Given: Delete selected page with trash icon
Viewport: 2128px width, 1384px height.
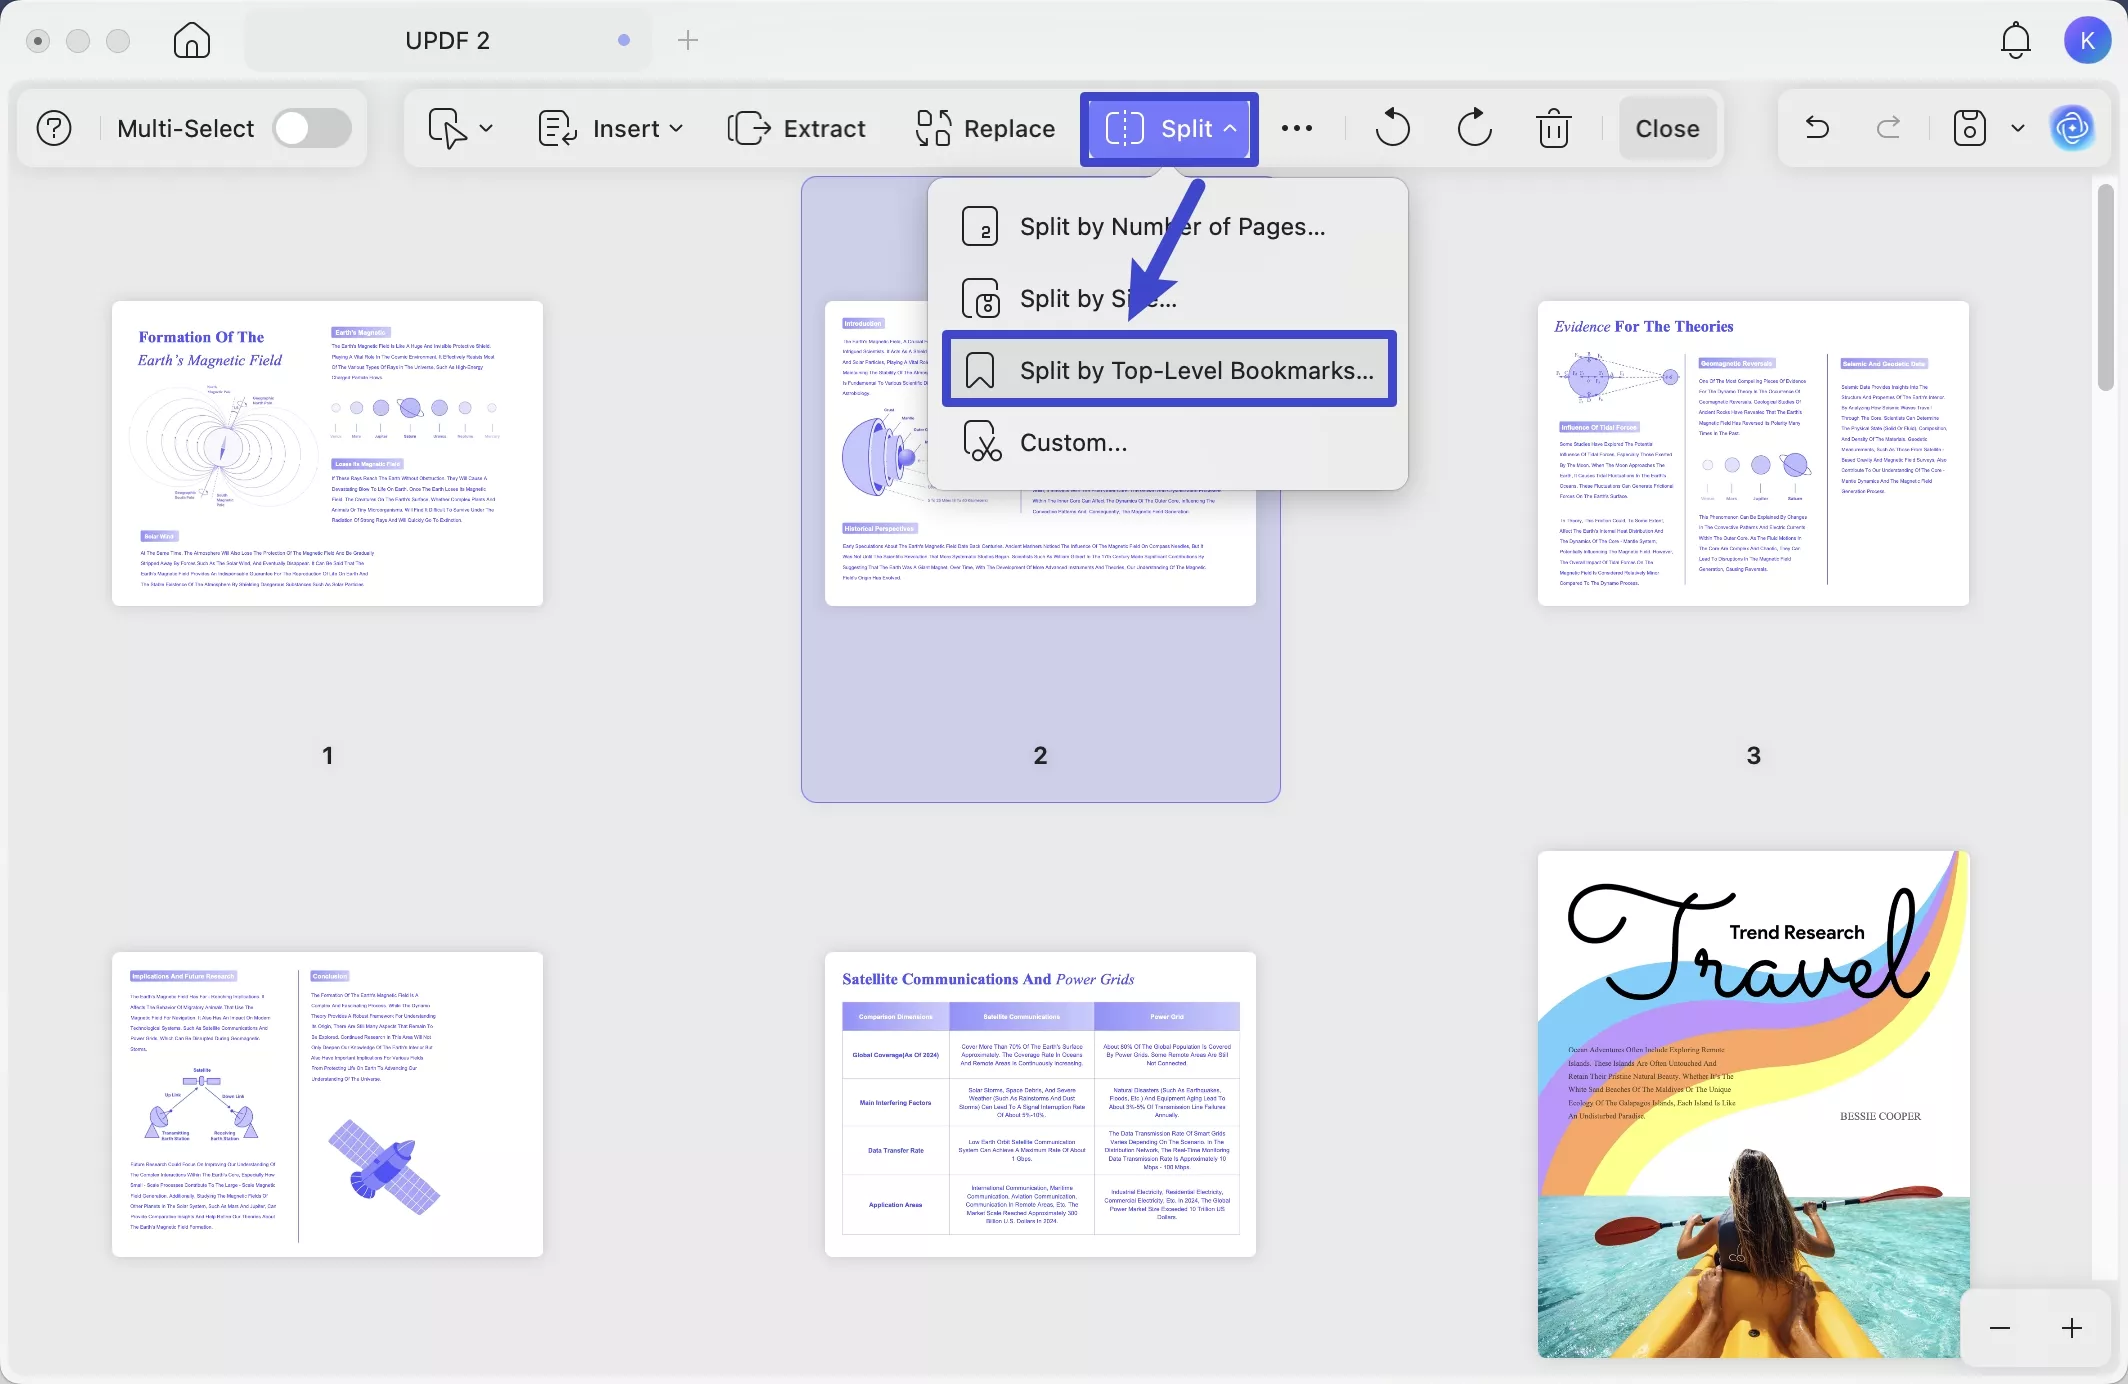Looking at the screenshot, I should click(x=1553, y=129).
